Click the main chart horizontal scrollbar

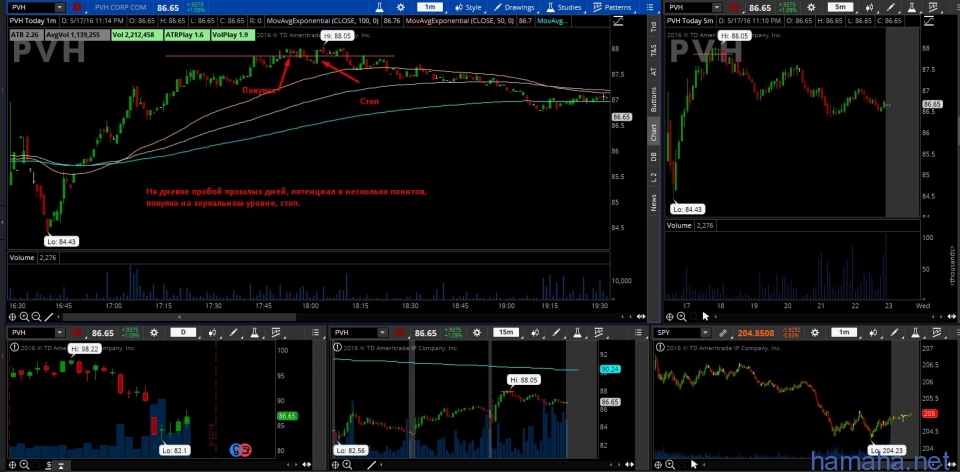click(x=179, y=317)
